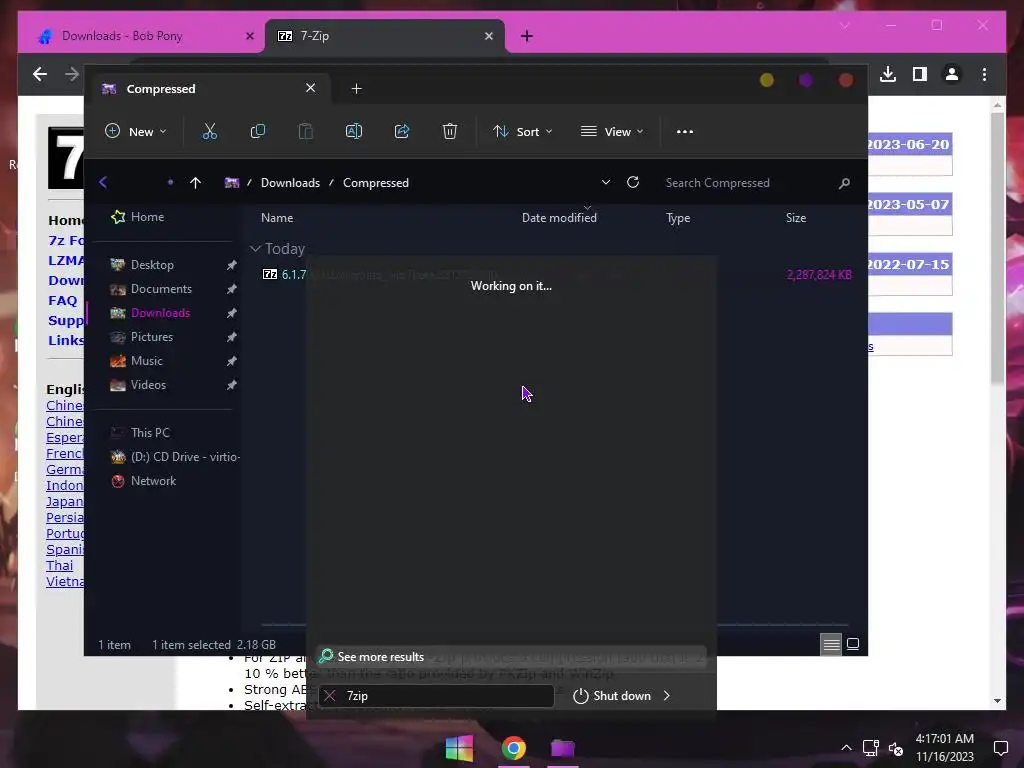Go up one folder level in Explorer
1024x768 pixels.
point(195,183)
